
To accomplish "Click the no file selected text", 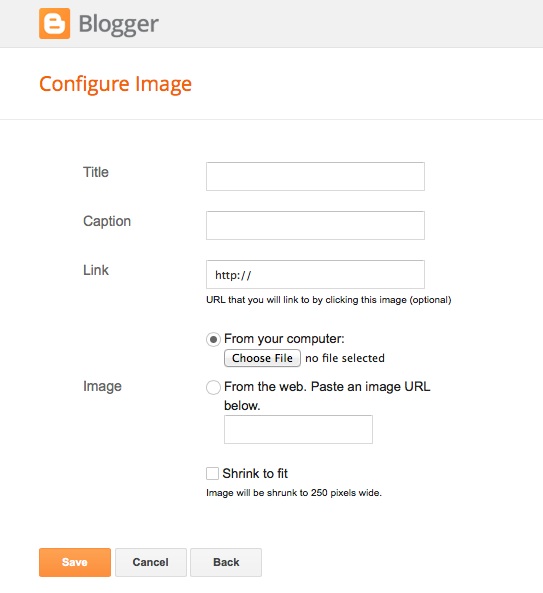I will click(x=345, y=358).
